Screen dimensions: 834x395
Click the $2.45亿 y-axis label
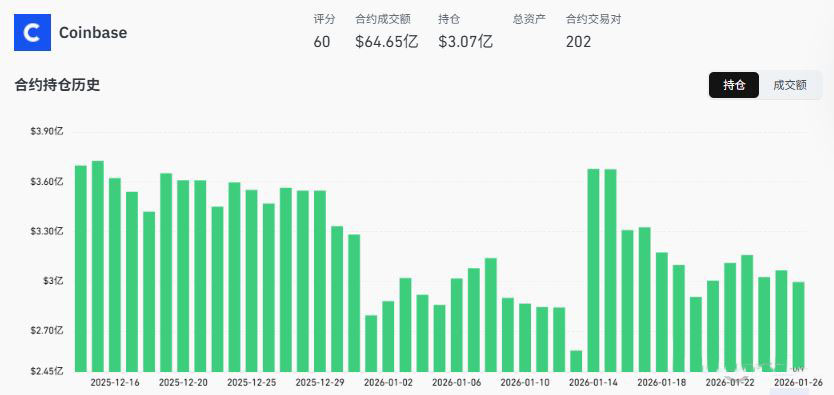click(x=47, y=371)
